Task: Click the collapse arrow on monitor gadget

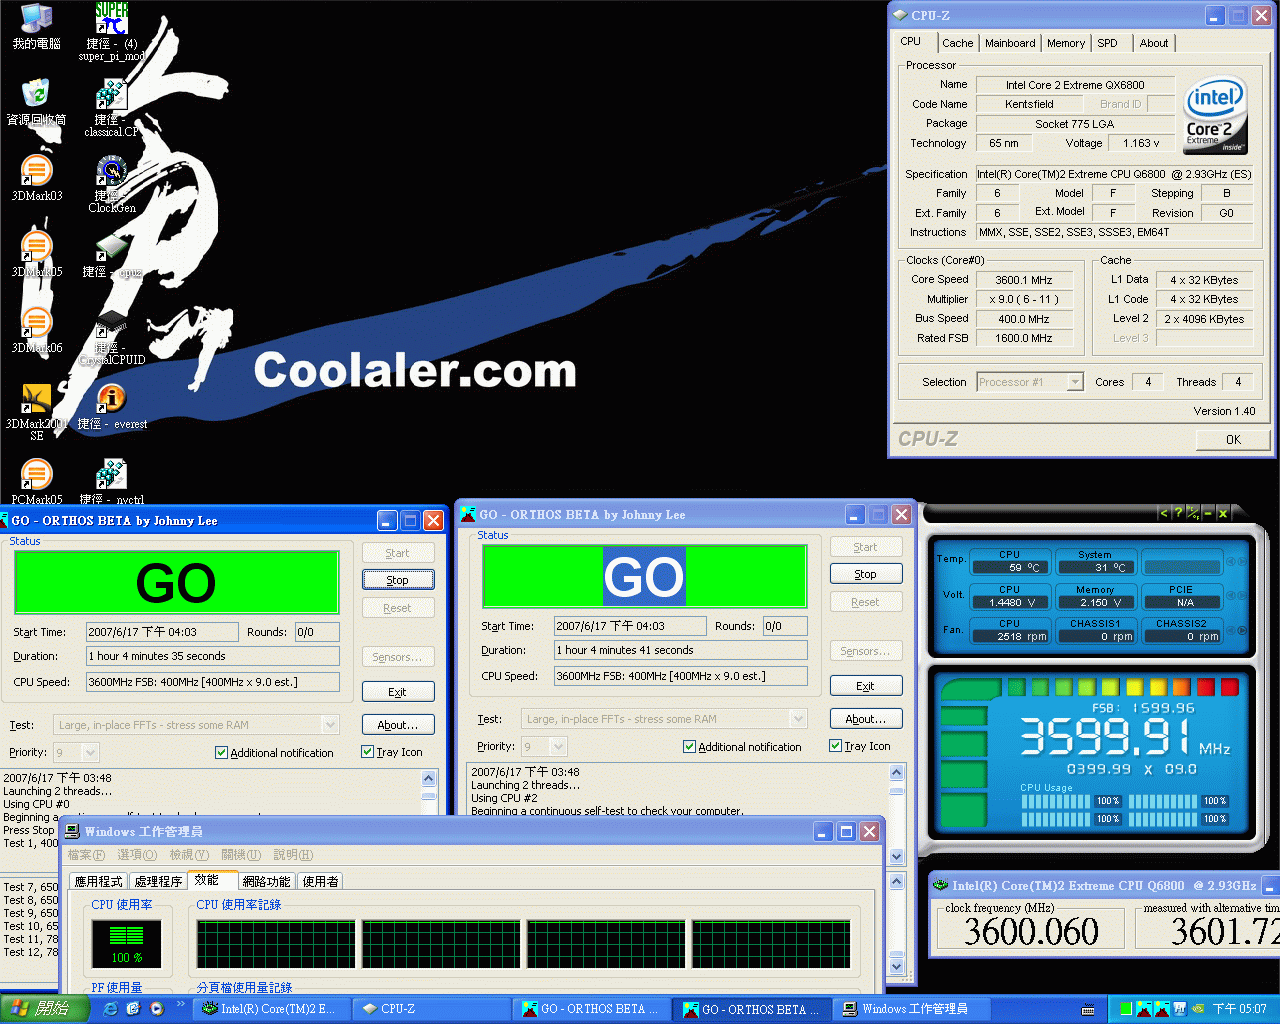Action: (1163, 513)
